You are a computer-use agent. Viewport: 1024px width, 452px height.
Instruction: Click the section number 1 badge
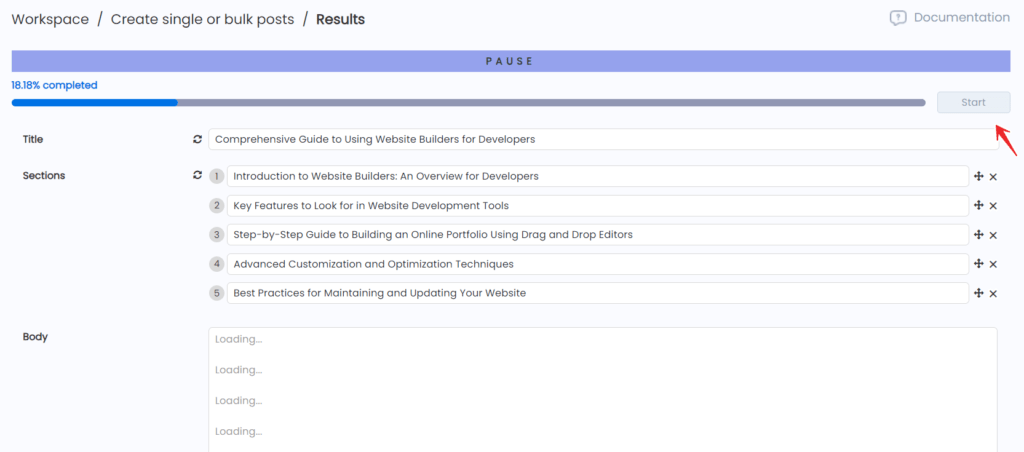tap(217, 176)
